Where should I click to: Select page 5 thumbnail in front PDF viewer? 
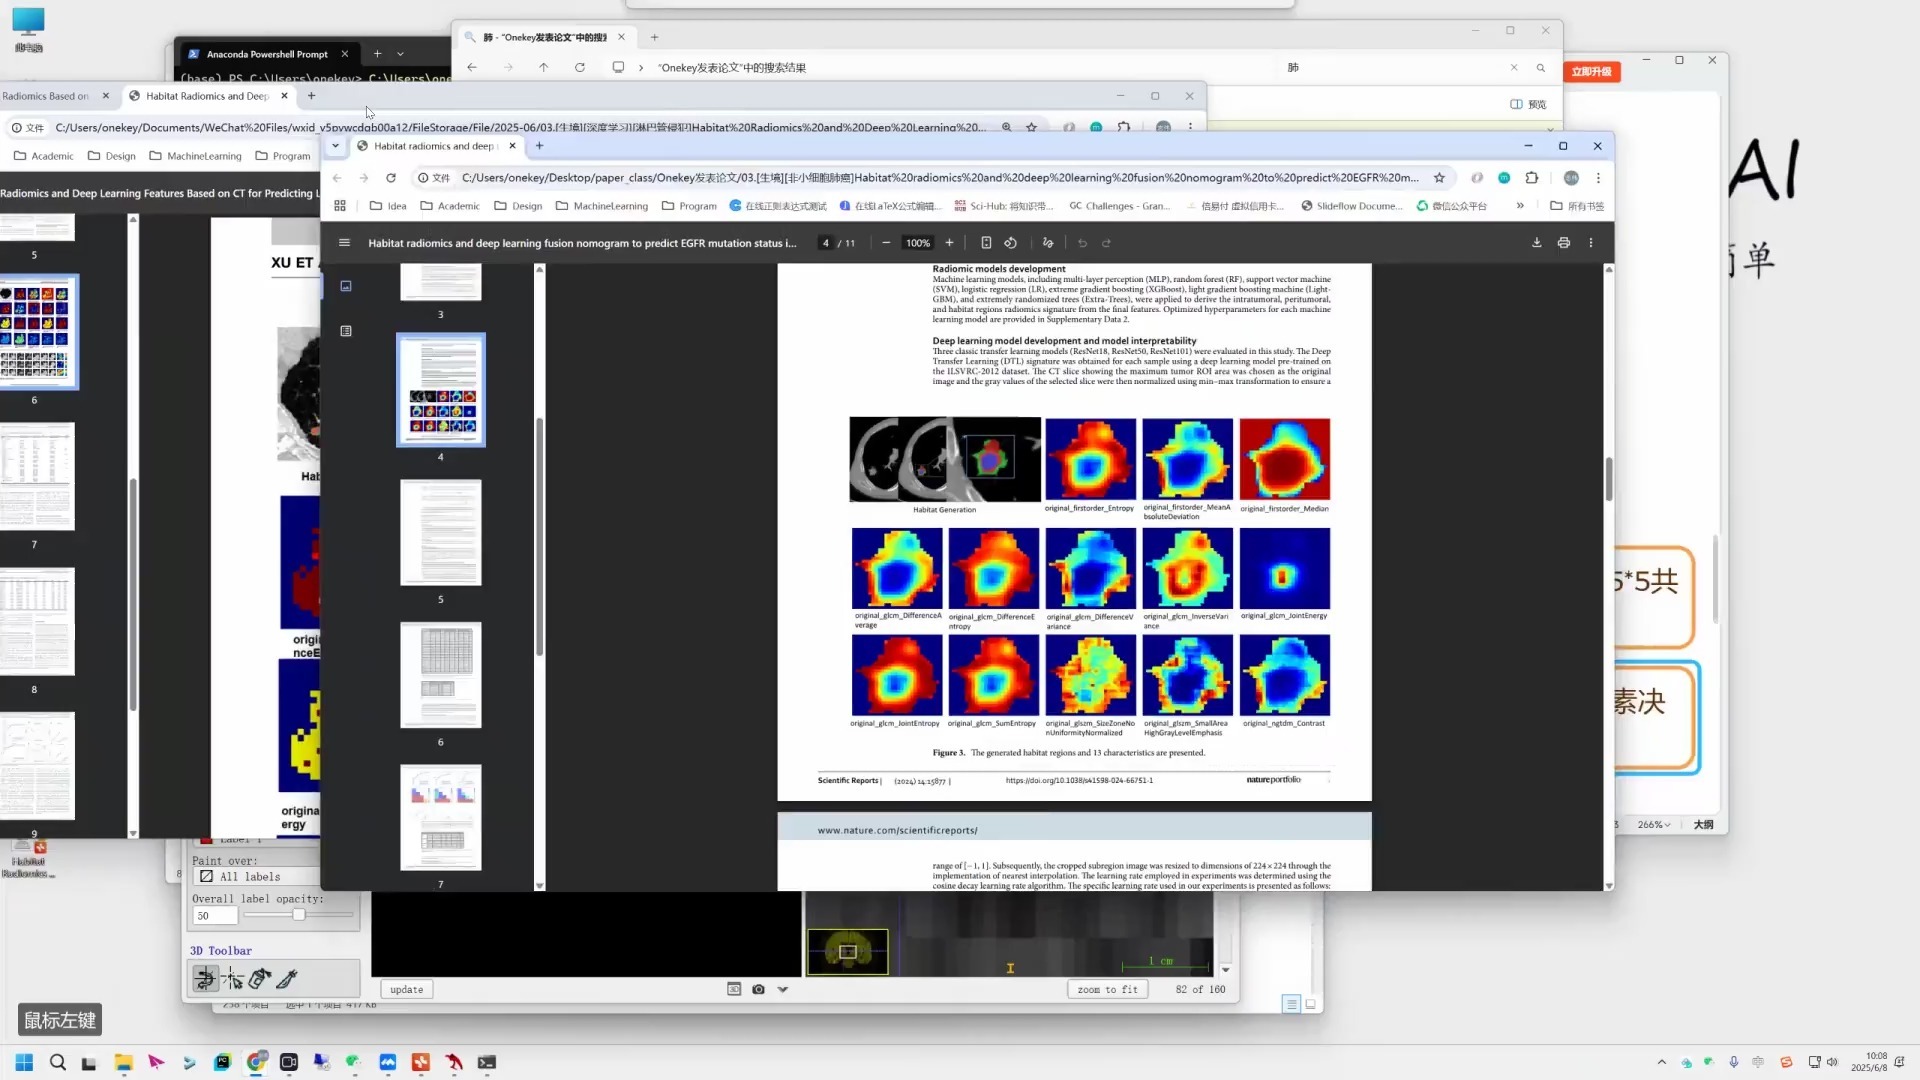pyautogui.click(x=441, y=532)
